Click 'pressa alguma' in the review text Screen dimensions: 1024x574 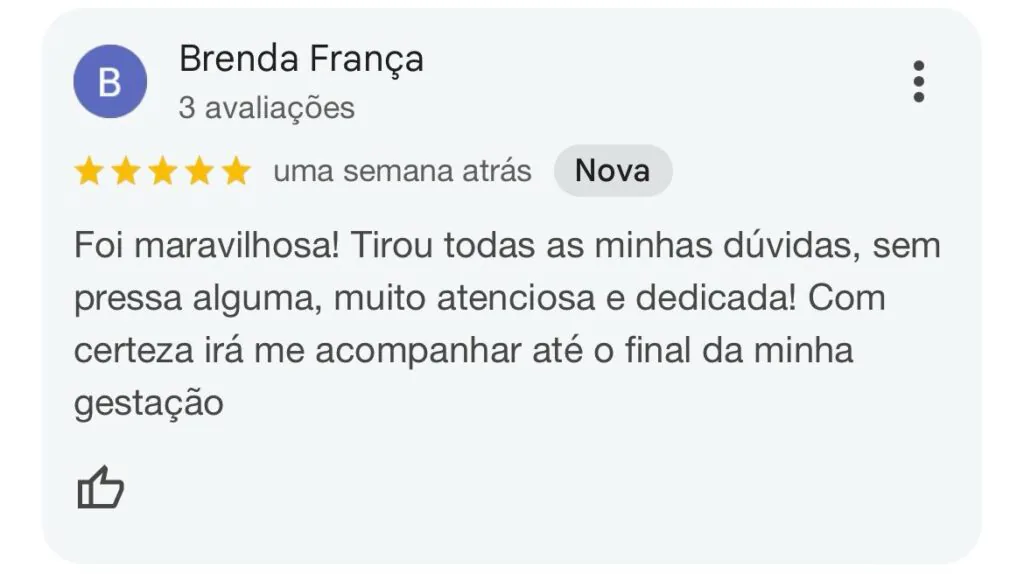[x=198, y=299]
